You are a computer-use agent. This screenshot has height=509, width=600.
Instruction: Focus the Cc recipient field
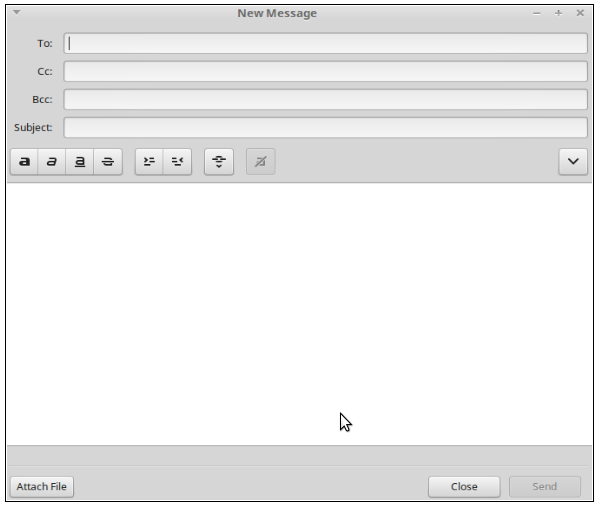(x=326, y=71)
